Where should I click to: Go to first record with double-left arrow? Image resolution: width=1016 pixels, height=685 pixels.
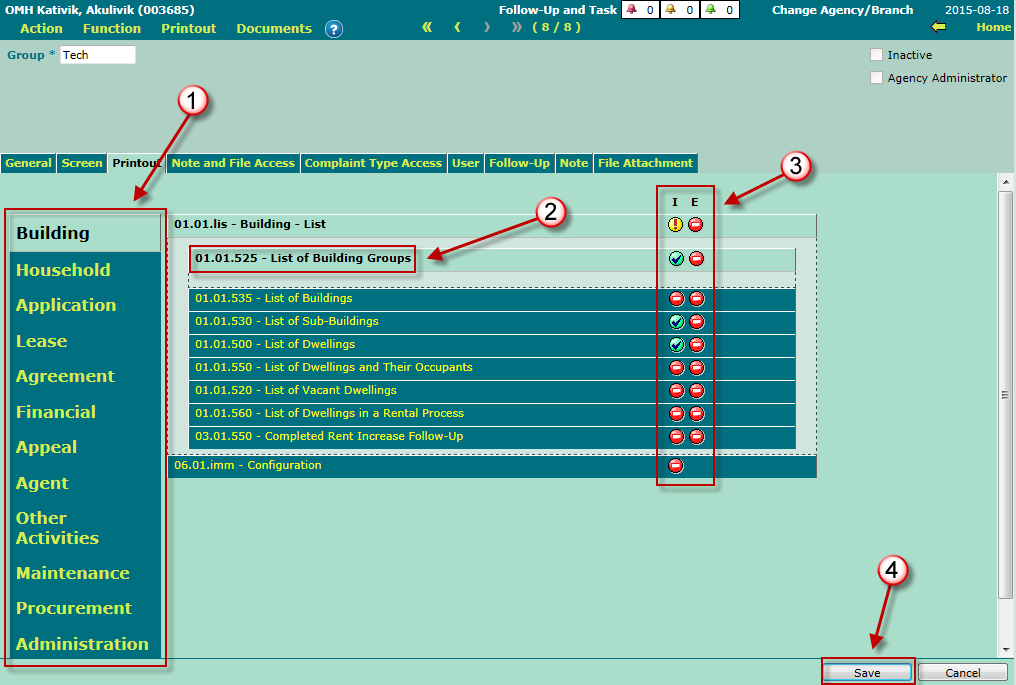(427, 27)
